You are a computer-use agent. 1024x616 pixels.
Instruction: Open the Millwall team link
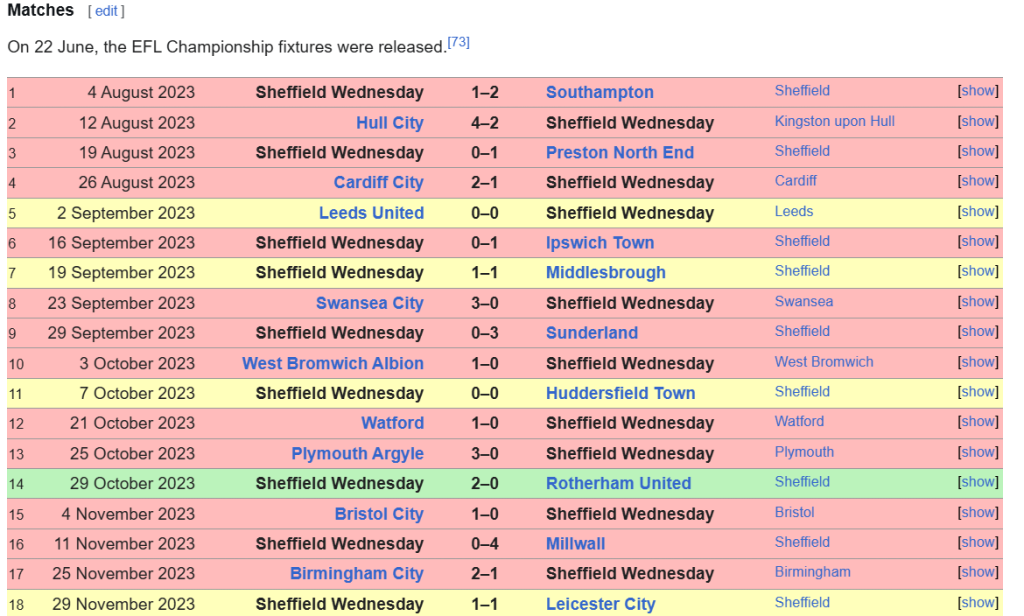tap(575, 543)
